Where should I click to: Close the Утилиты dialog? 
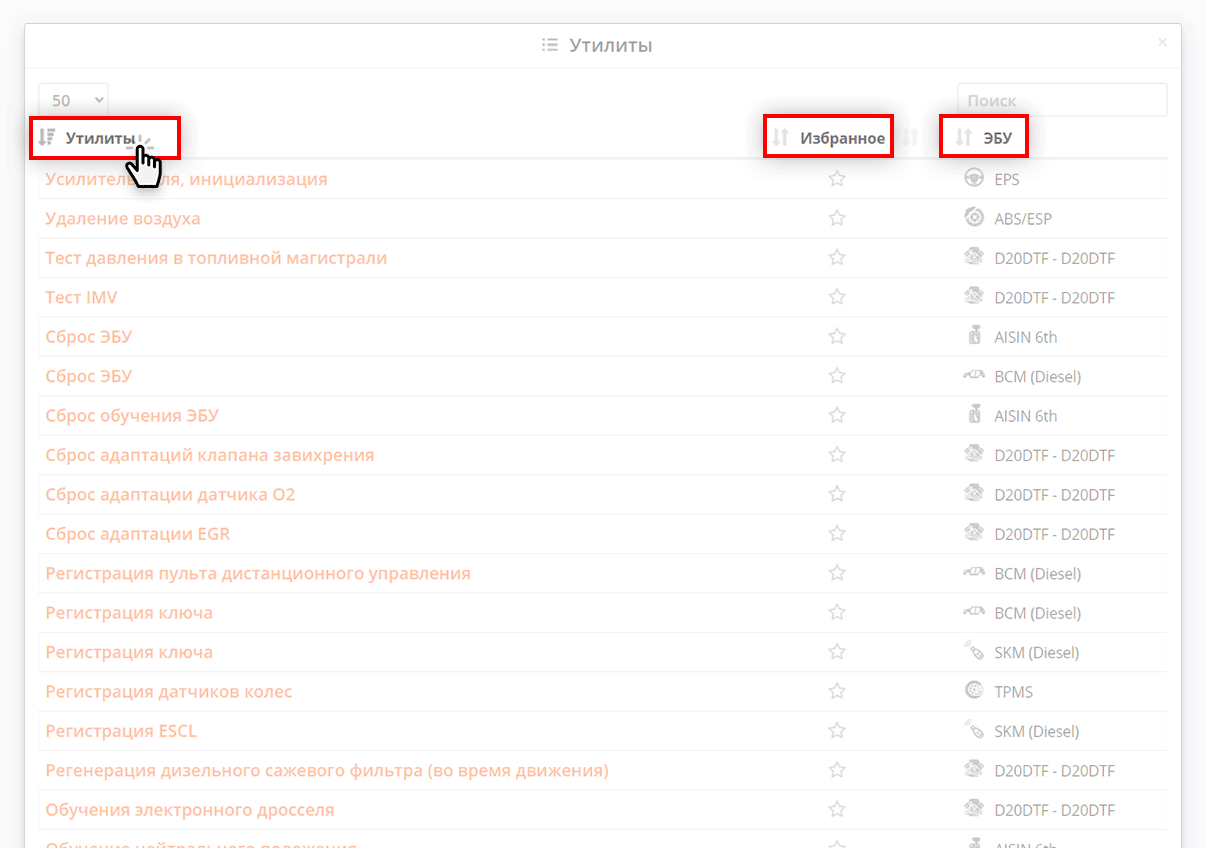pyautogui.click(x=1162, y=42)
